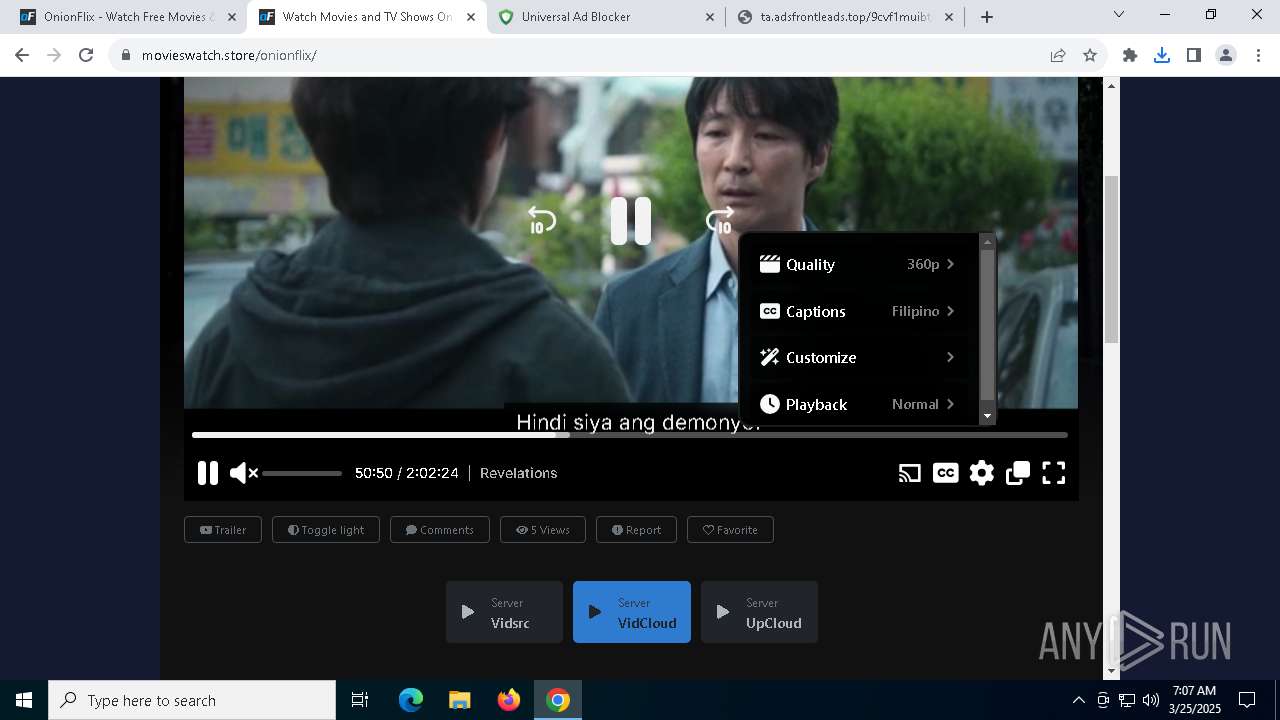Open Chrome profile avatar

click(x=1226, y=55)
